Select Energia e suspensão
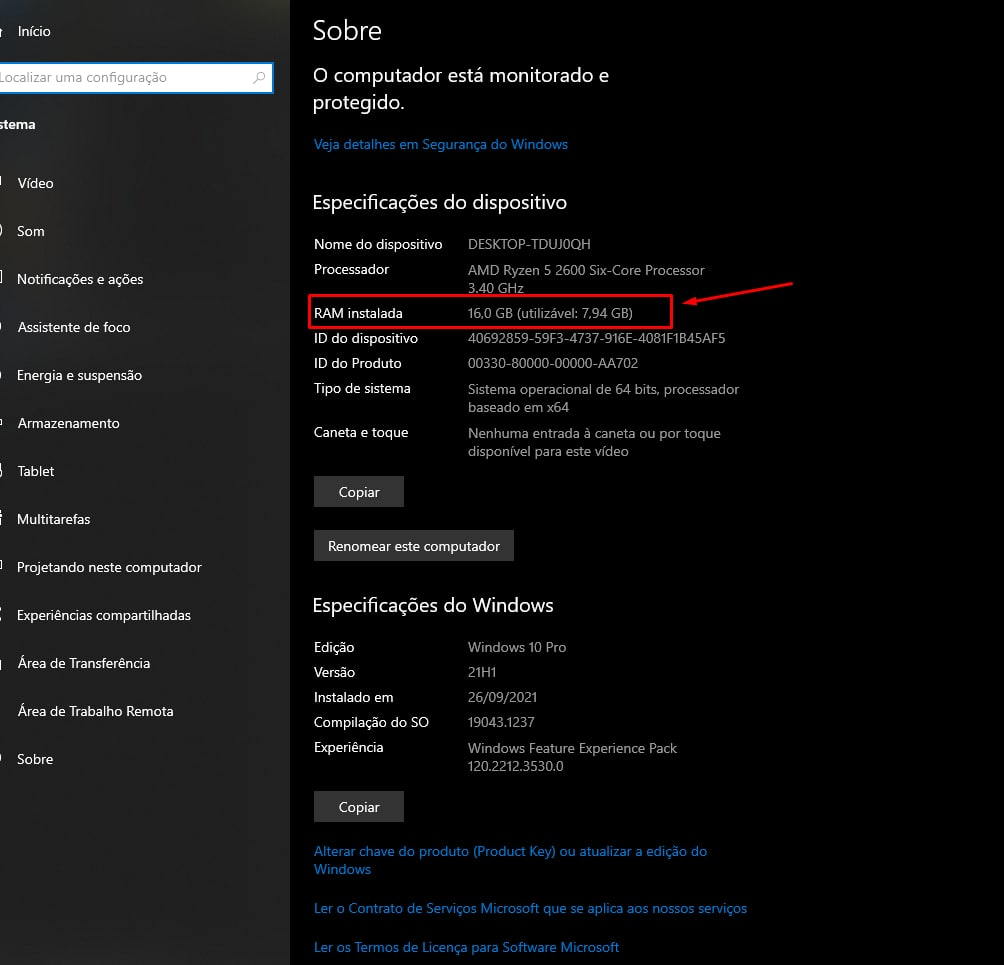1004x965 pixels. (79, 375)
